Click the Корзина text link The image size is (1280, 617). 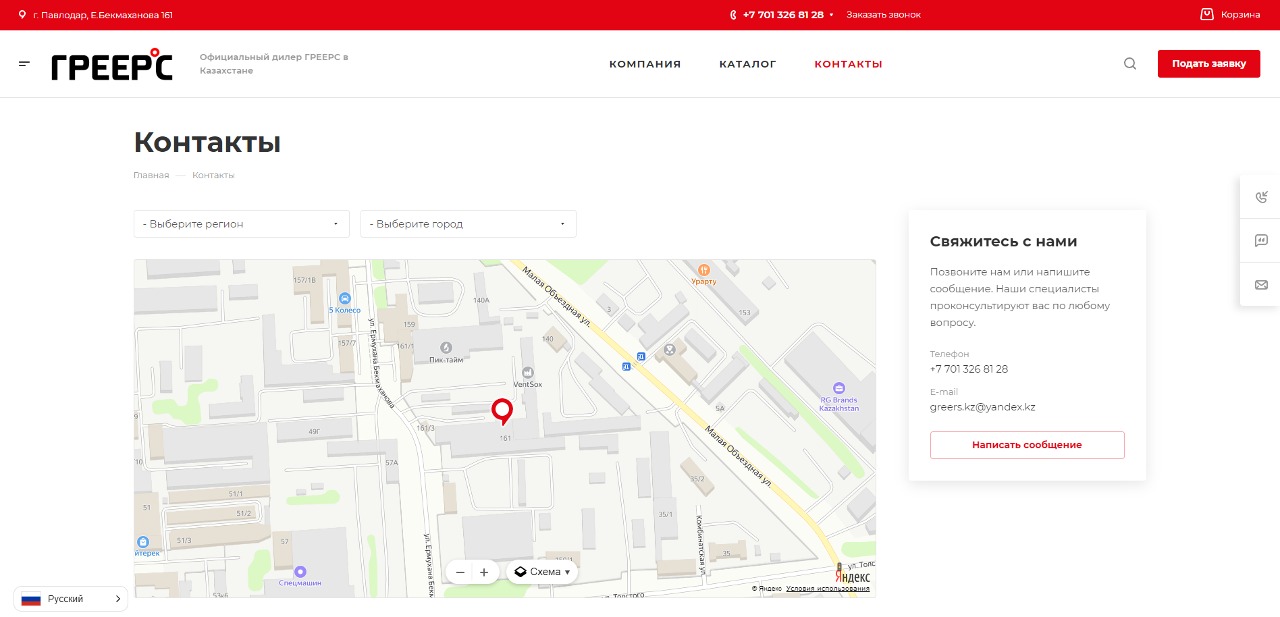[x=1240, y=15]
